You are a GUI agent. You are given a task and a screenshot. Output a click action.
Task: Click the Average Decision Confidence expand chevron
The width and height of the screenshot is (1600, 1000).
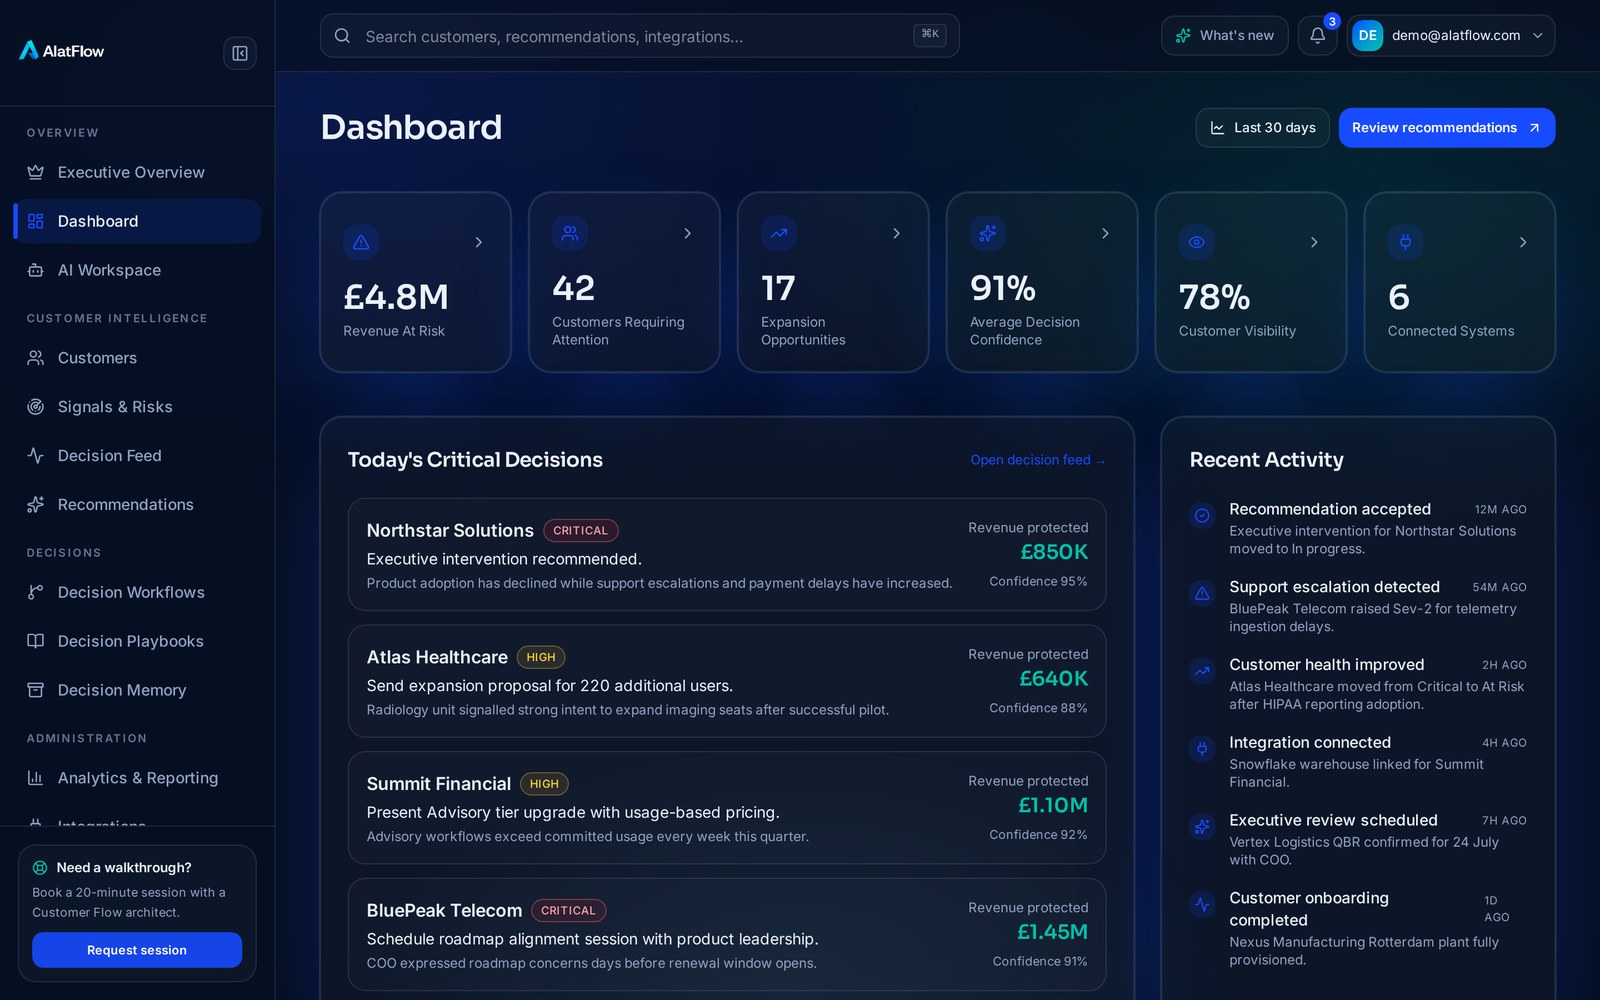coord(1105,233)
